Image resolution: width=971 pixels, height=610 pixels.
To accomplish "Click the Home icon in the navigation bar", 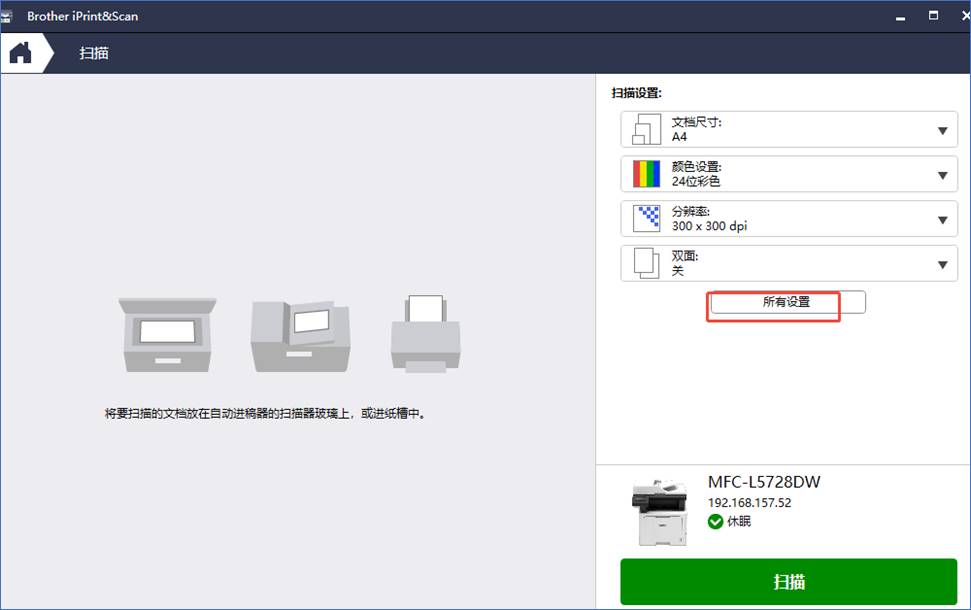I will (17, 52).
